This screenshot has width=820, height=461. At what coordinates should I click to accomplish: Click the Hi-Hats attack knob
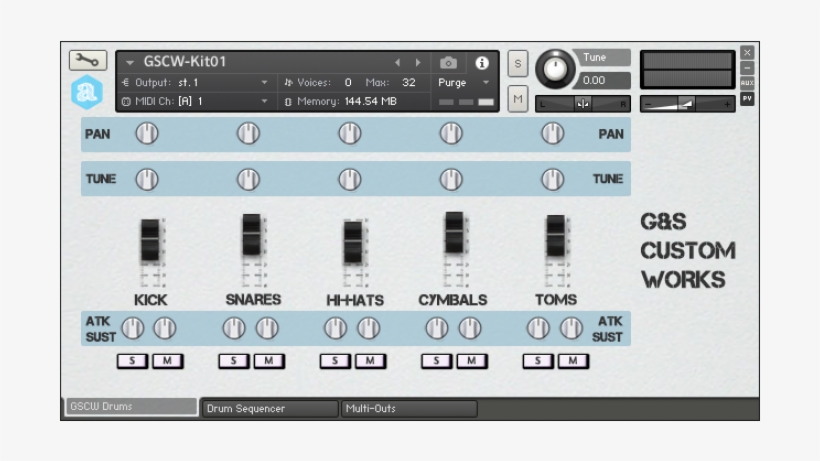coord(336,328)
